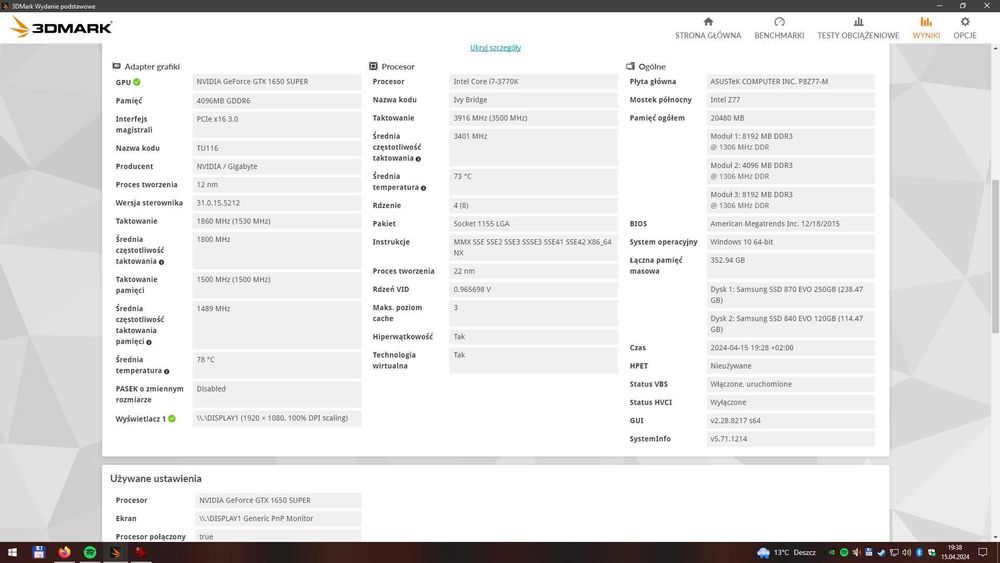The width and height of the screenshot is (1000, 563).
Task: Select the 73 °C CPU temperature value
Action: tap(534, 182)
